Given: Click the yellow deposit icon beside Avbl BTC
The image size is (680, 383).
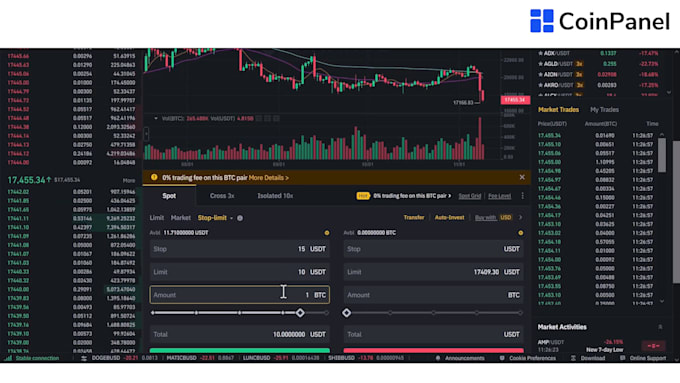Looking at the screenshot, I should [520, 233].
